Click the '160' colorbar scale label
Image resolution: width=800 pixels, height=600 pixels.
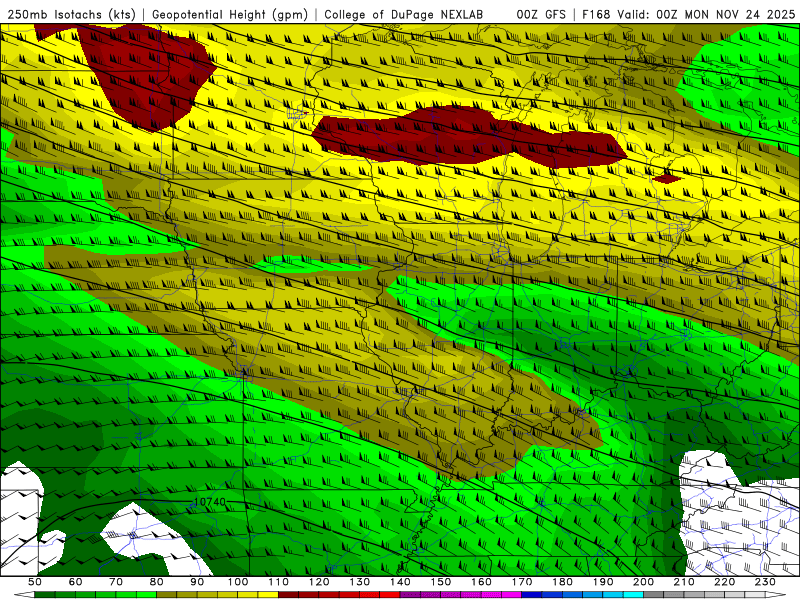point(481,582)
